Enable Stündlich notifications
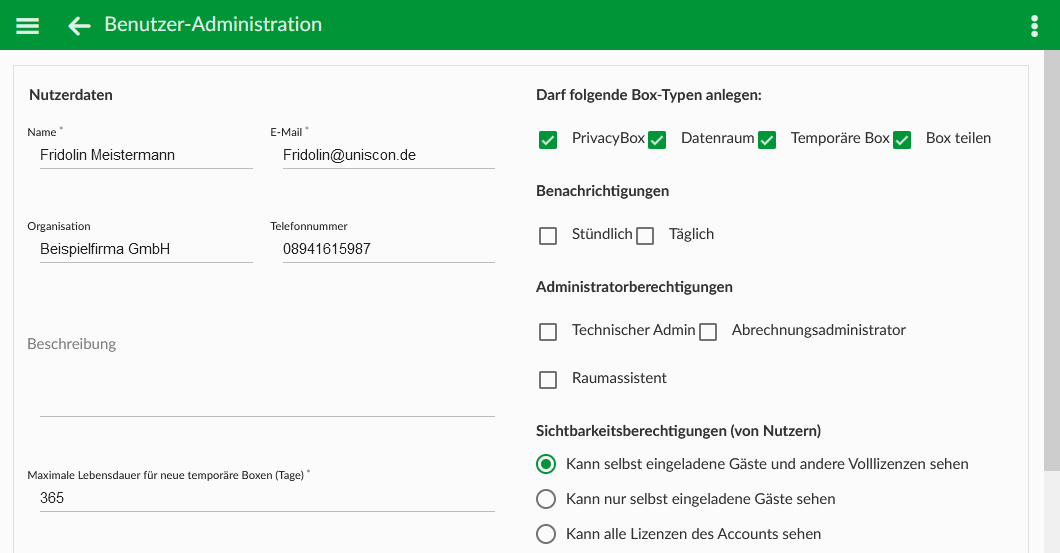 [x=548, y=236]
